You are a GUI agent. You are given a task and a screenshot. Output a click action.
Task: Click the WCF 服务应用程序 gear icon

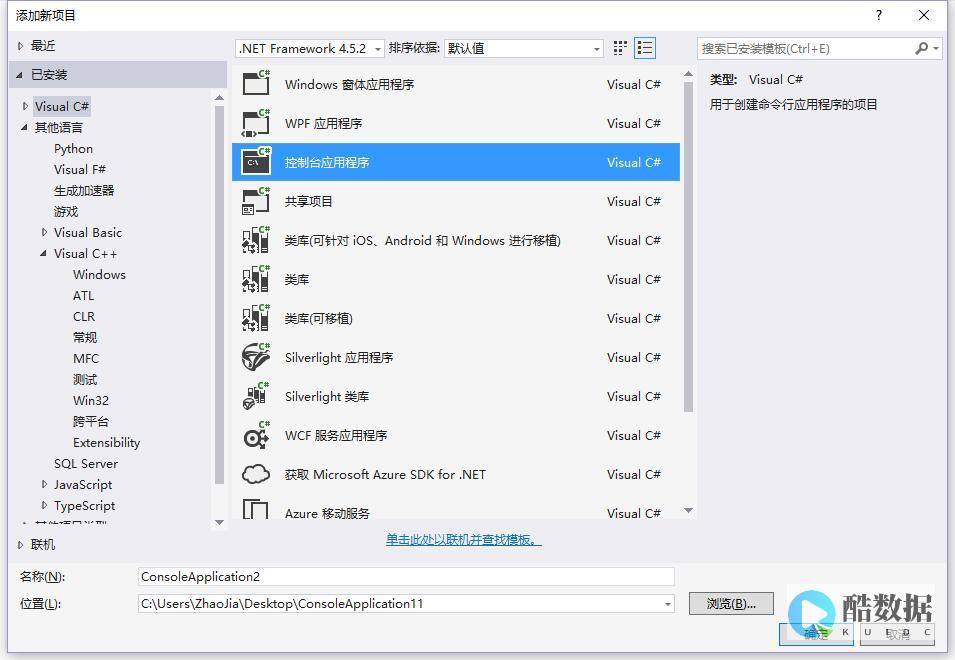(x=256, y=435)
